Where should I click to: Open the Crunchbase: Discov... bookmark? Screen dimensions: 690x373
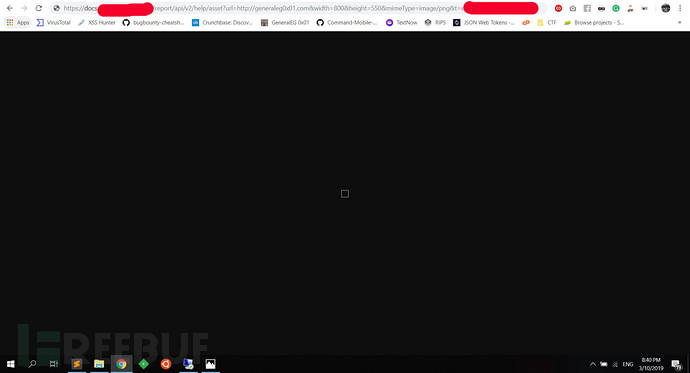tap(222, 22)
